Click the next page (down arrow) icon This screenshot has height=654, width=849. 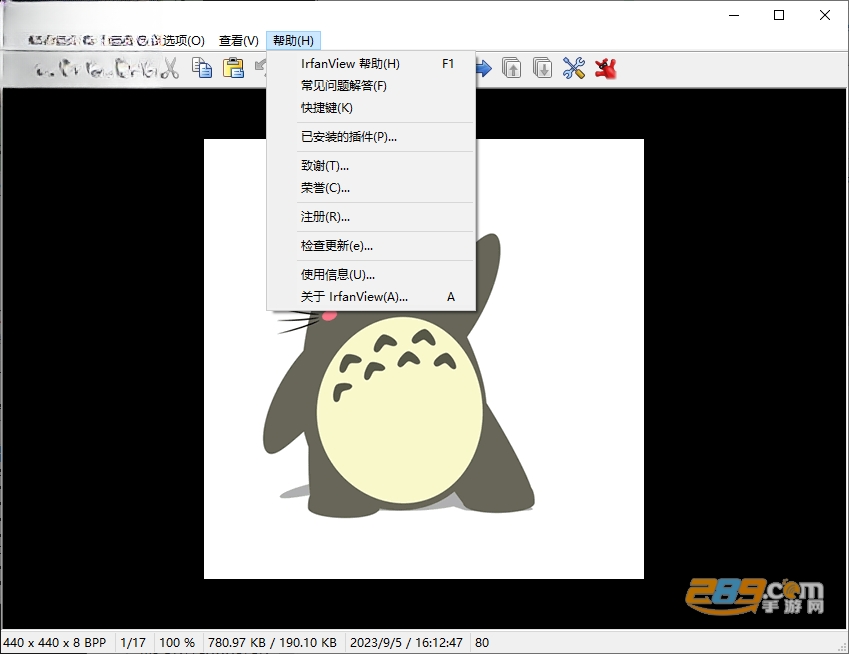pyautogui.click(x=543, y=68)
